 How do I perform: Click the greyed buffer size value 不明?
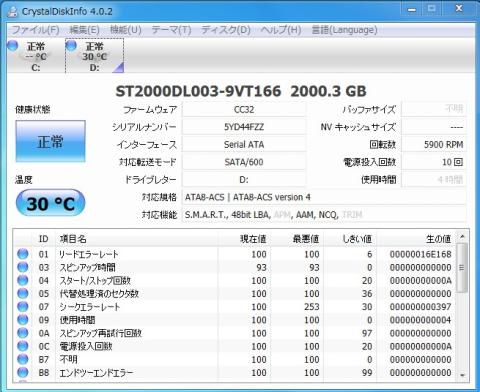pos(434,109)
